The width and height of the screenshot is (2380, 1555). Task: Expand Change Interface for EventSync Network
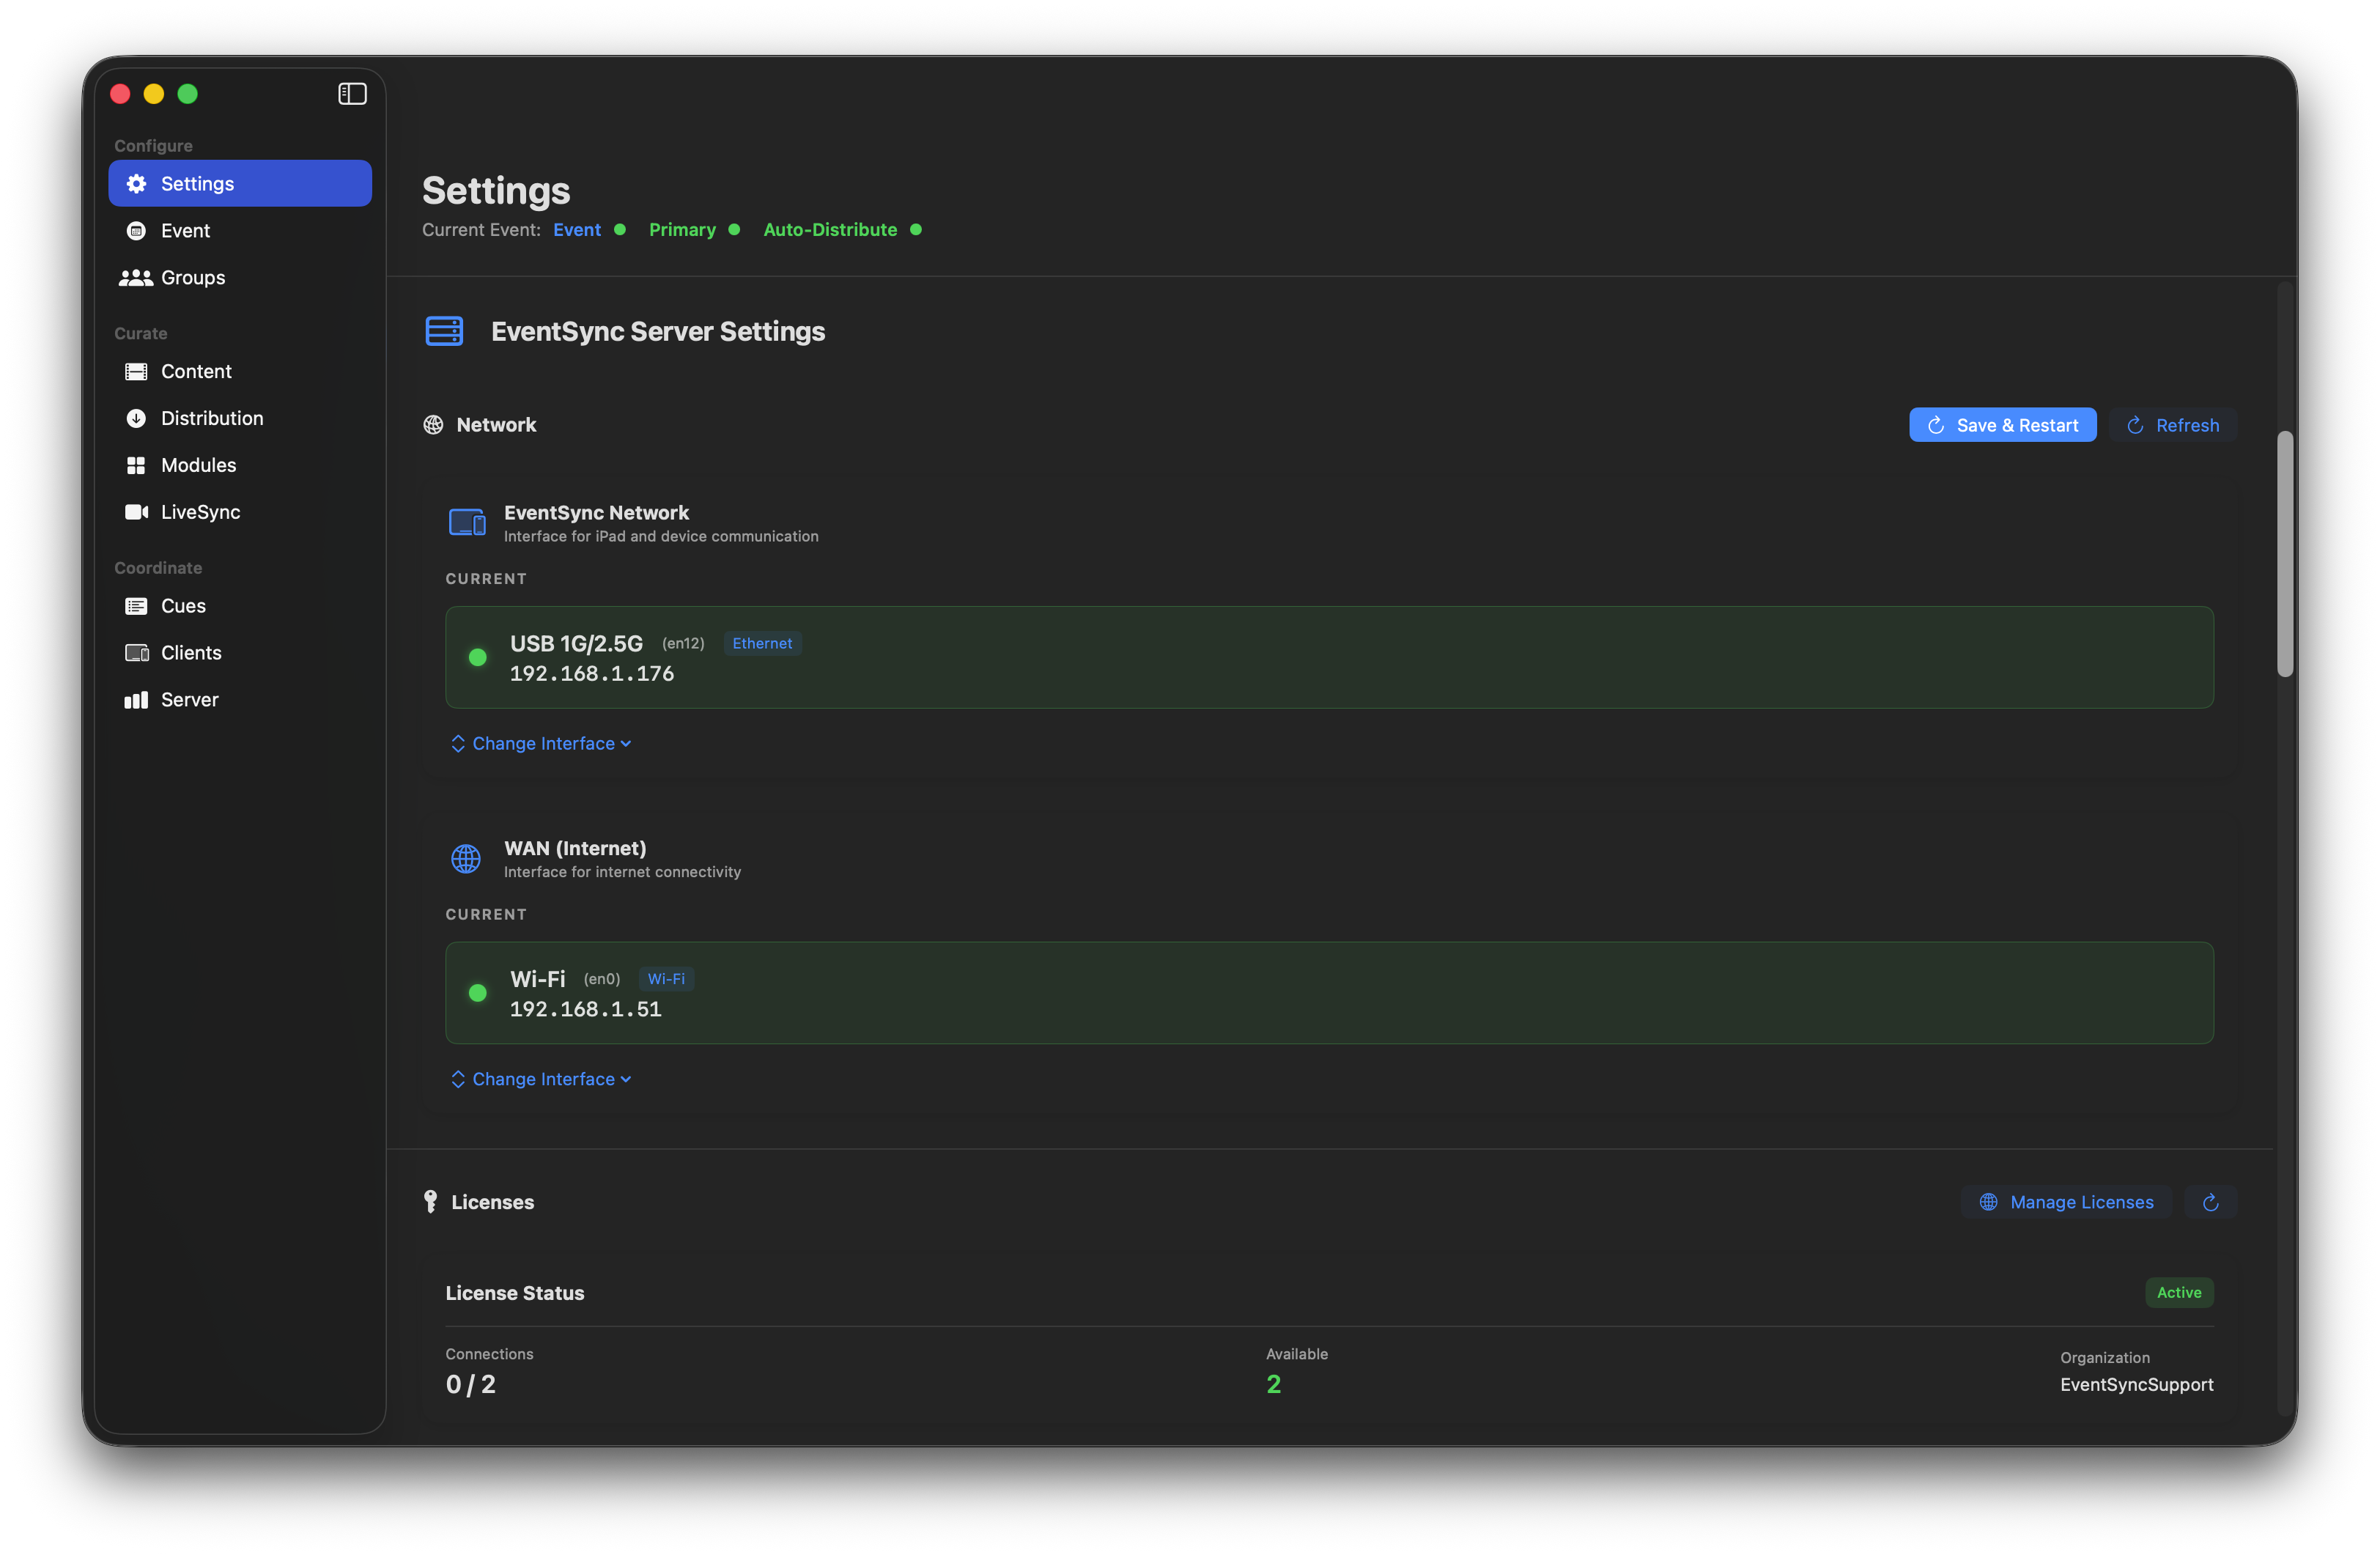(541, 744)
